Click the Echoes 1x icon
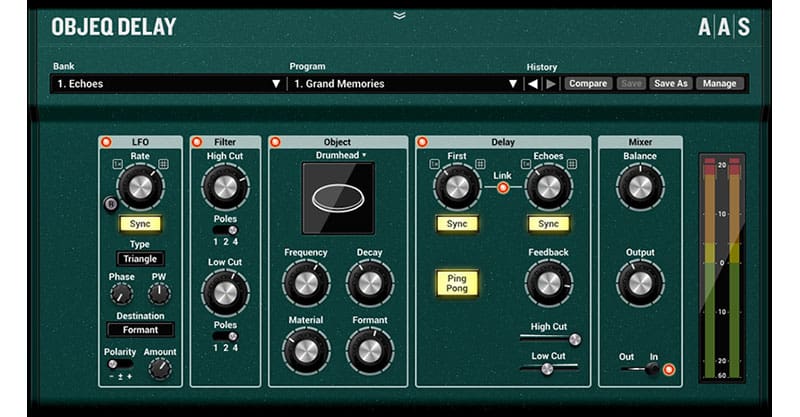The image size is (800, 417). click(526, 164)
